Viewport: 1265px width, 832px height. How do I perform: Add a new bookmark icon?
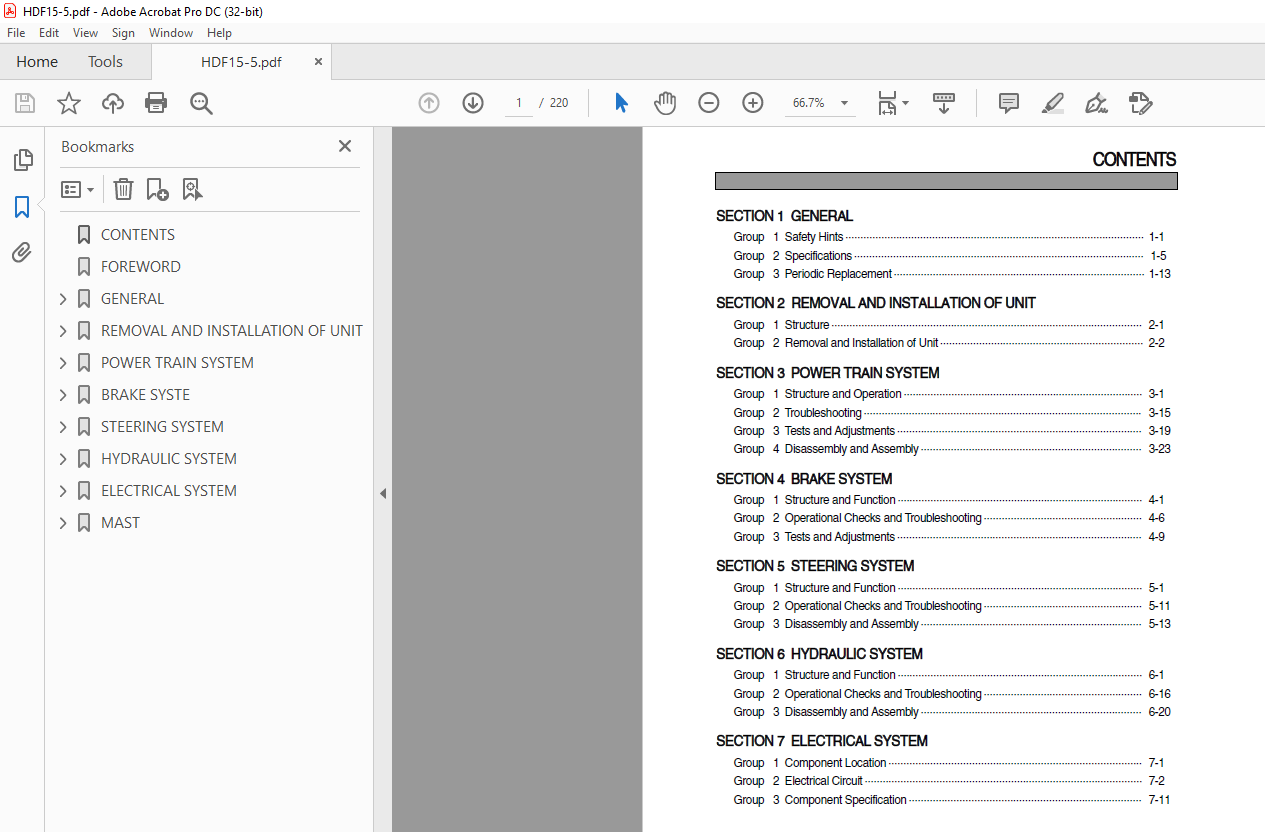pos(157,189)
